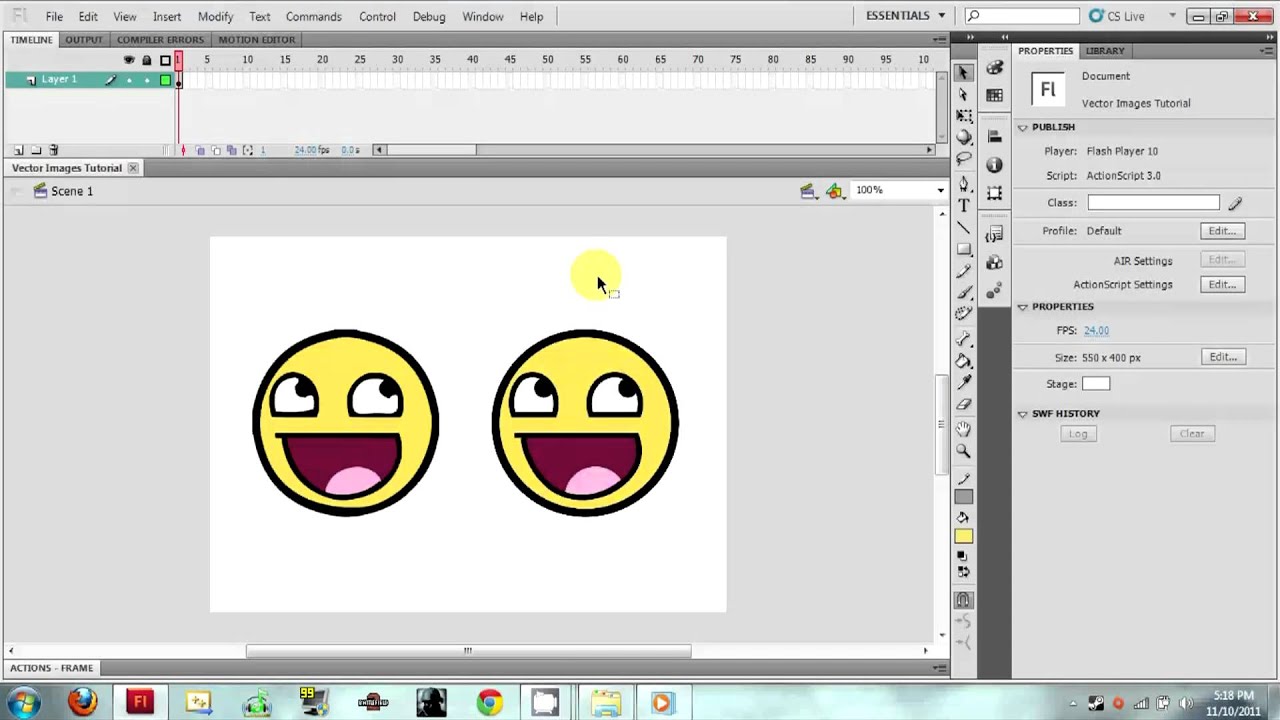
Task: Click the Edit Class pencil icon
Action: (x=1235, y=203)
